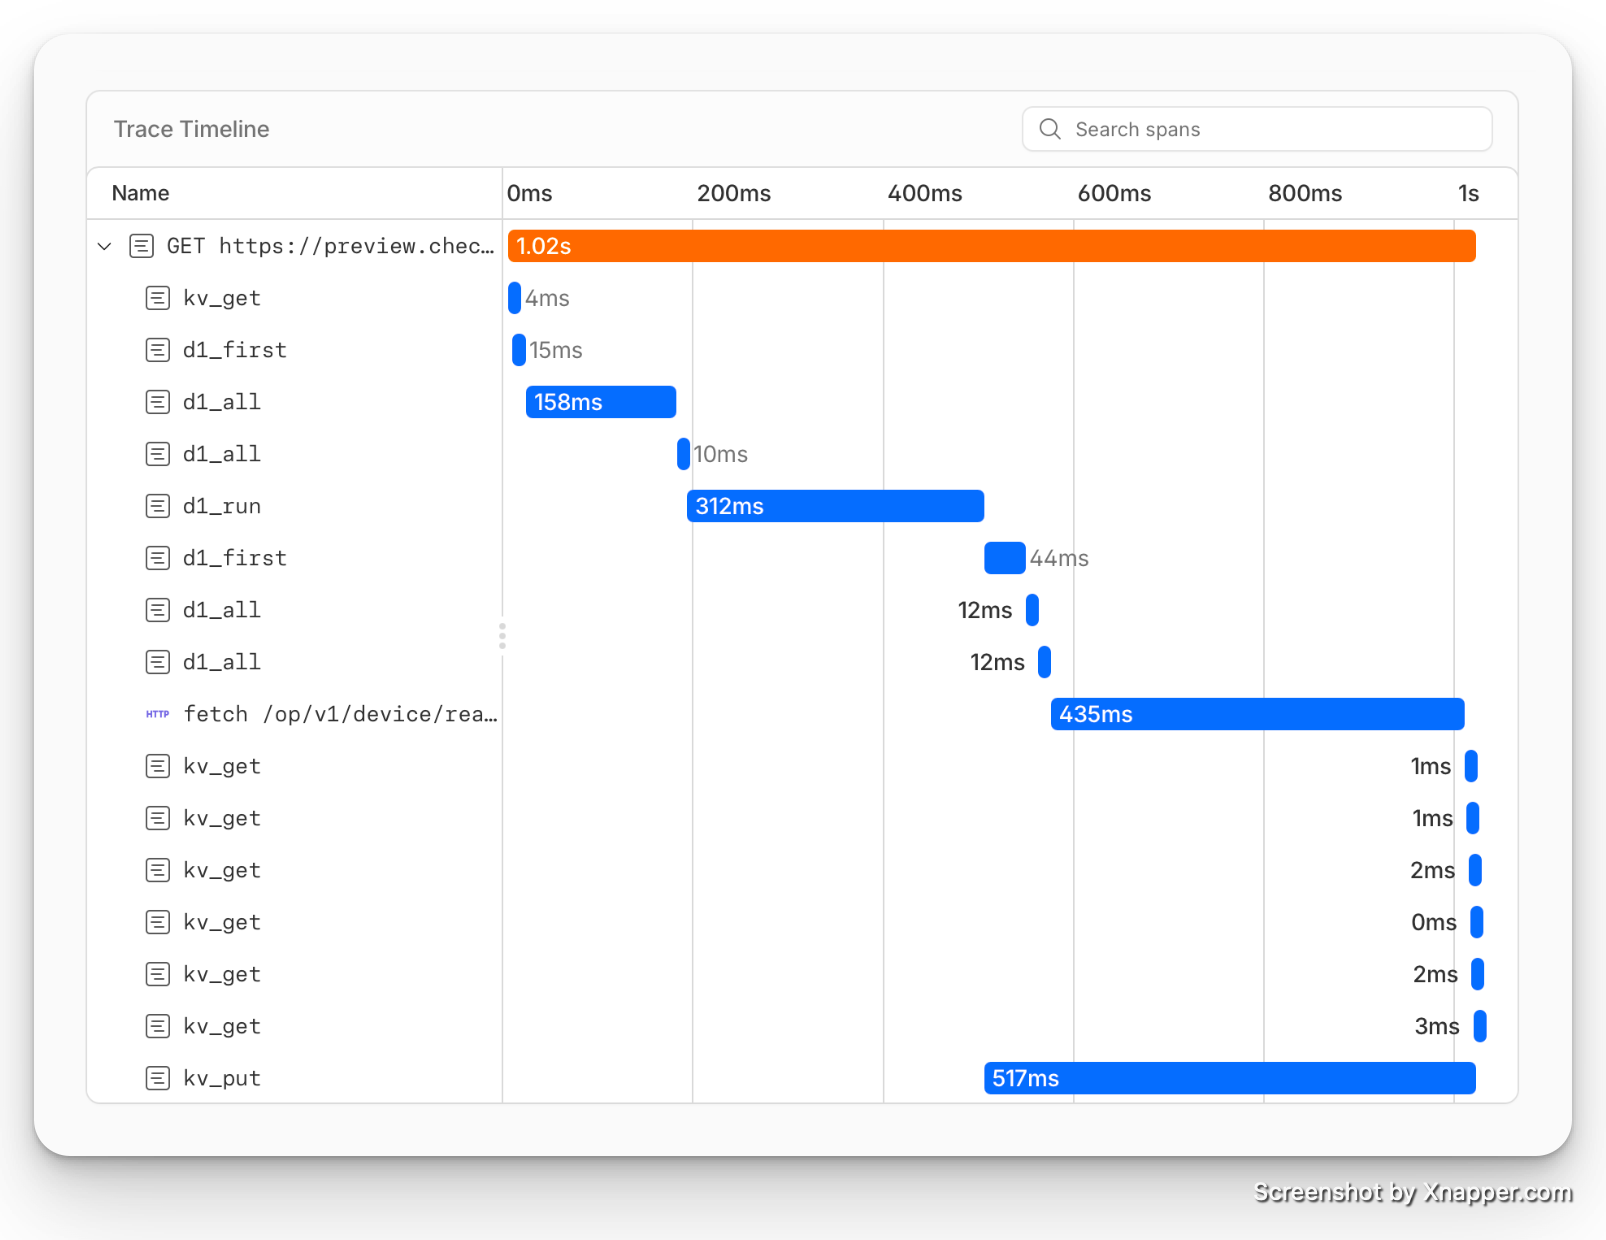1606x1240 pixels.
Task: Click the icon beside 4ms kv_get
Action: [x=157, y=298]
